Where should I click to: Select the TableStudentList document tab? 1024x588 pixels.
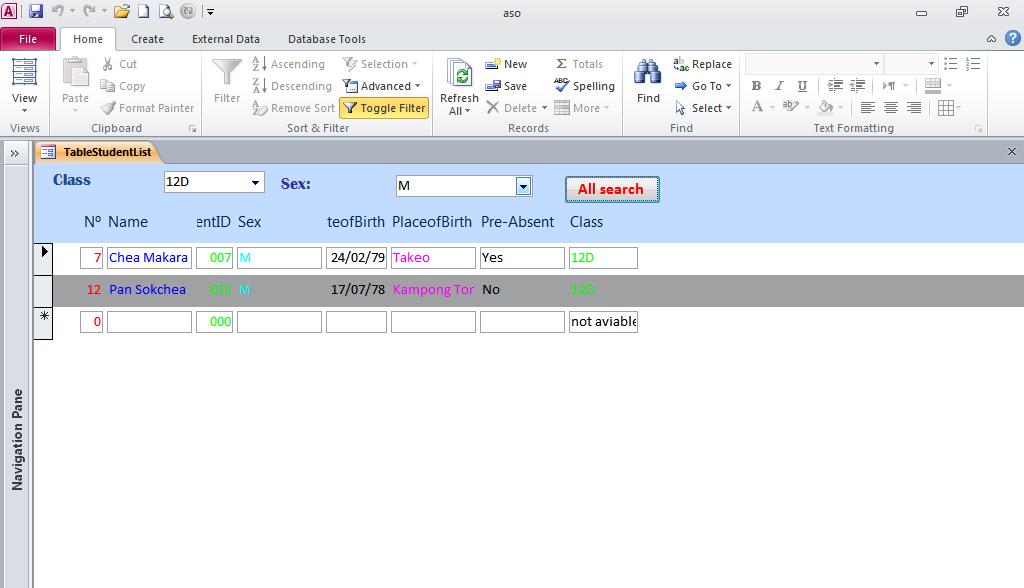pyautogui.click(x=97, y=152)
